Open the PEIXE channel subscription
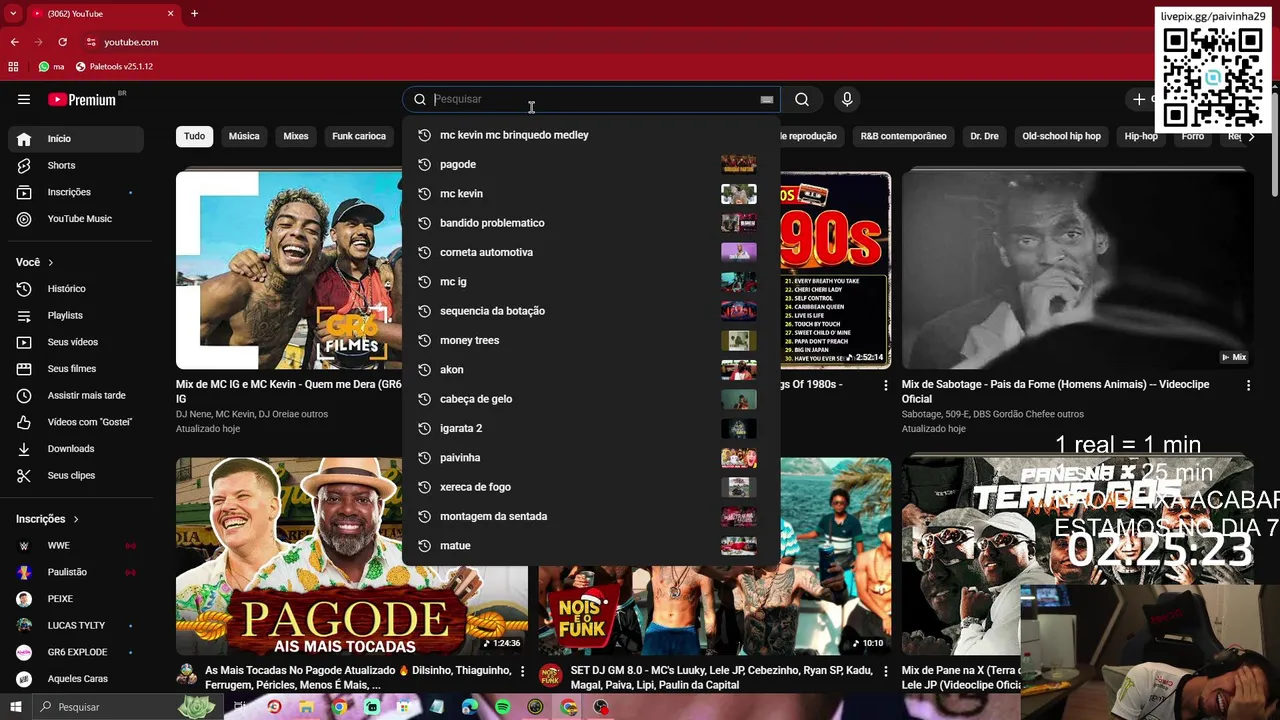1280x720 pixels. tap(76, 599)
